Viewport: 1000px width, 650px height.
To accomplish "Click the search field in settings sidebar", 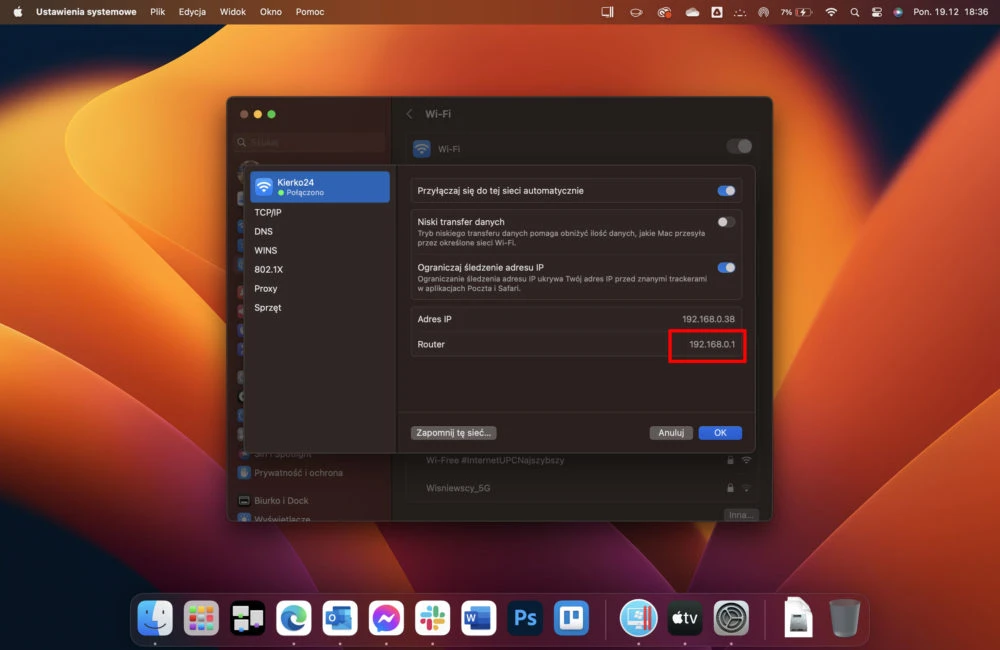I will [311, 142].
